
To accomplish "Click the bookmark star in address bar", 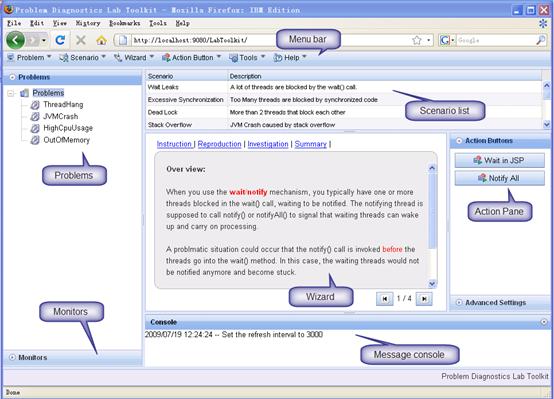I will click(417, 40).
